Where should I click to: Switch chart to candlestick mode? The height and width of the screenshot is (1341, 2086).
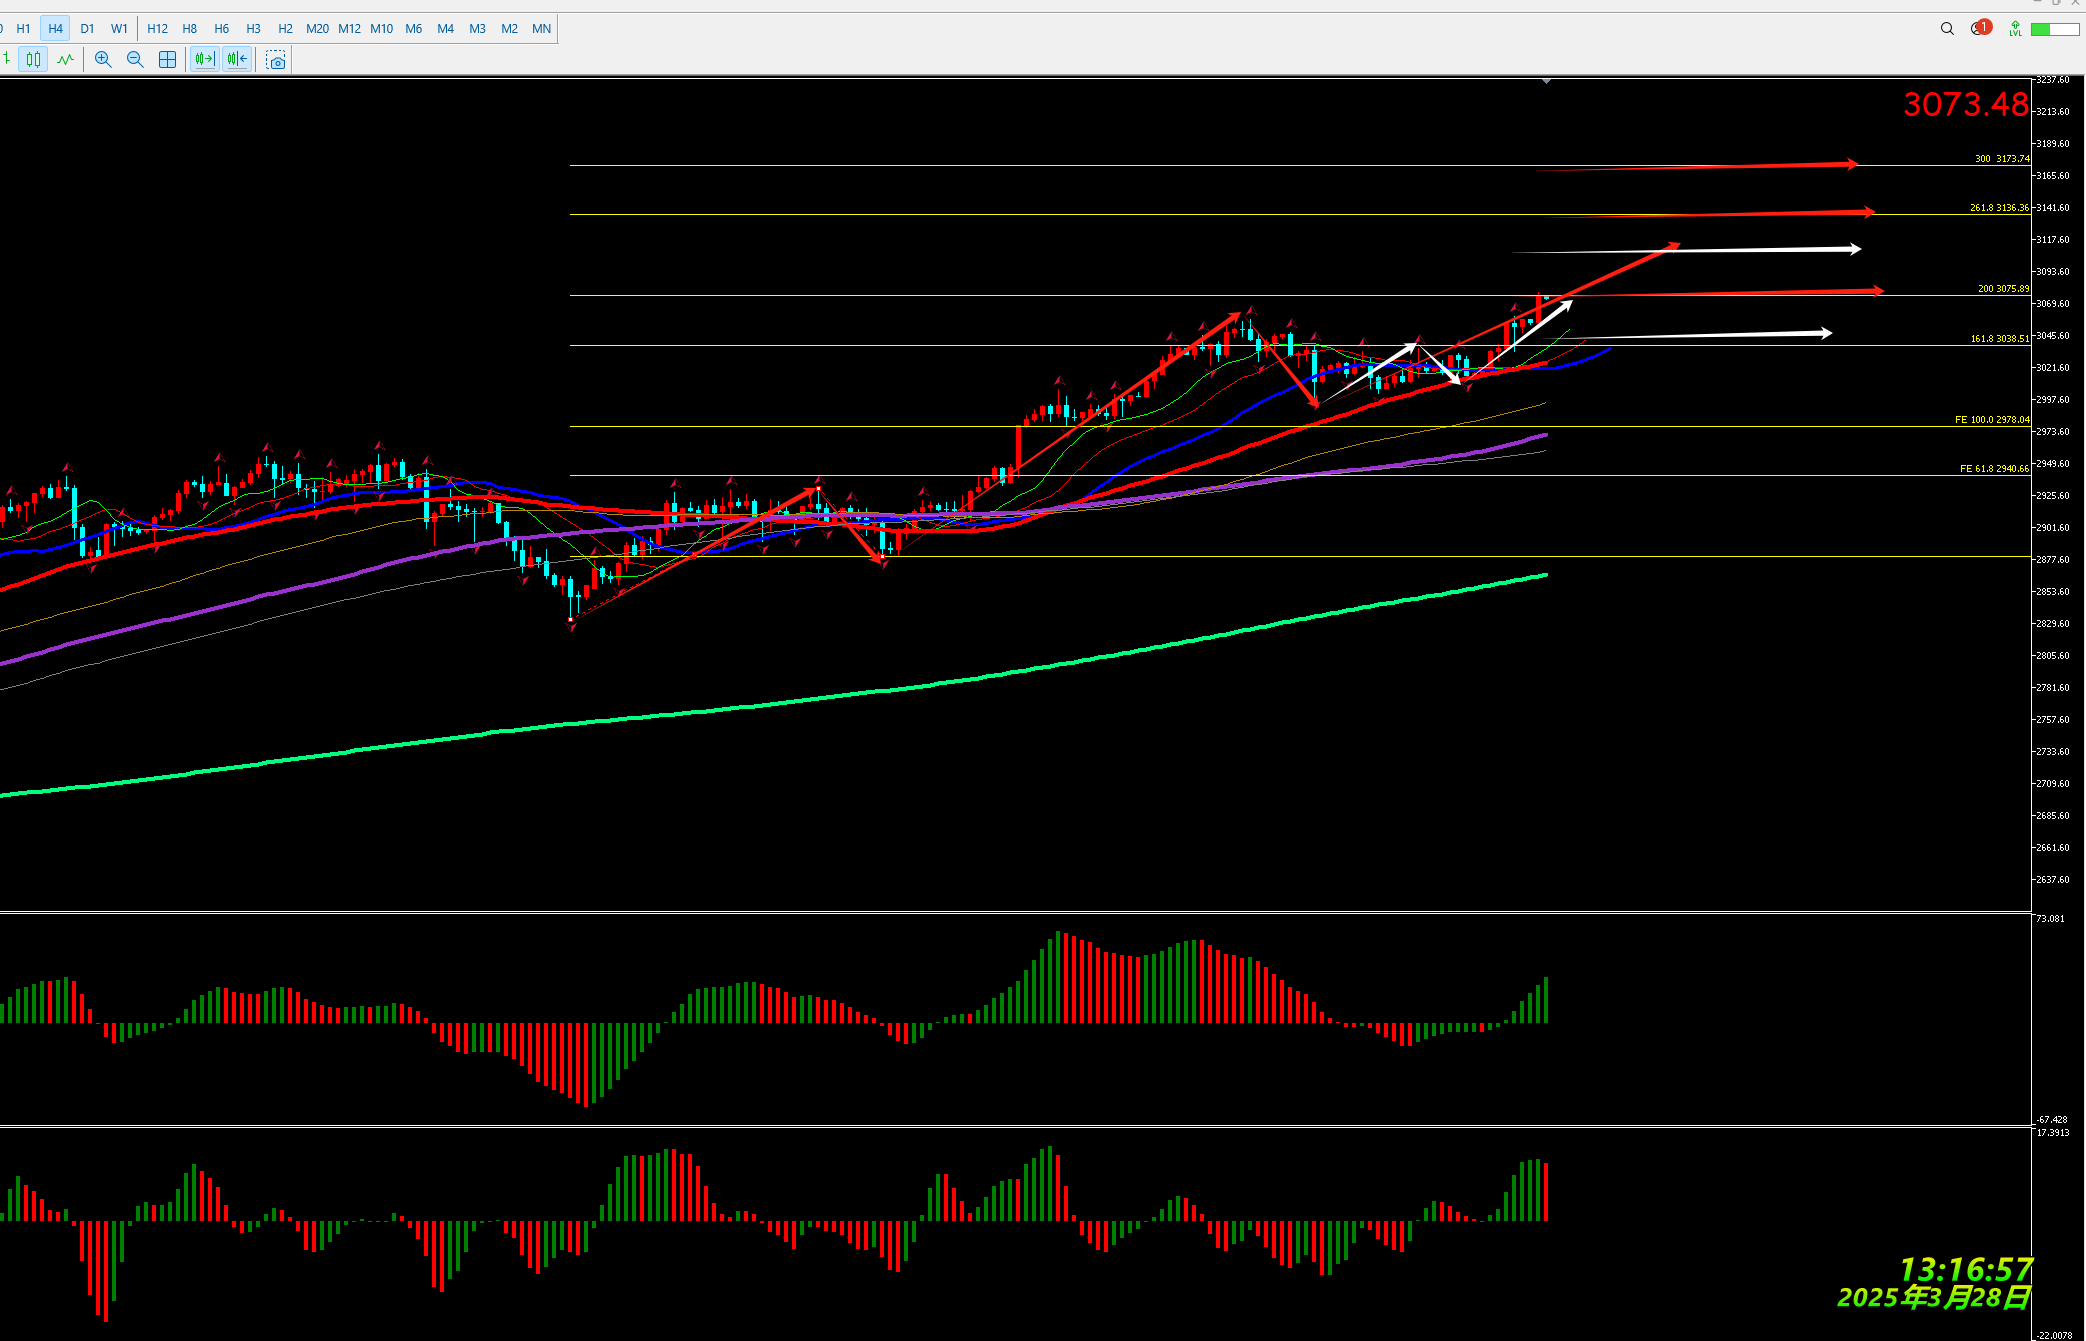tap(34, 60)
